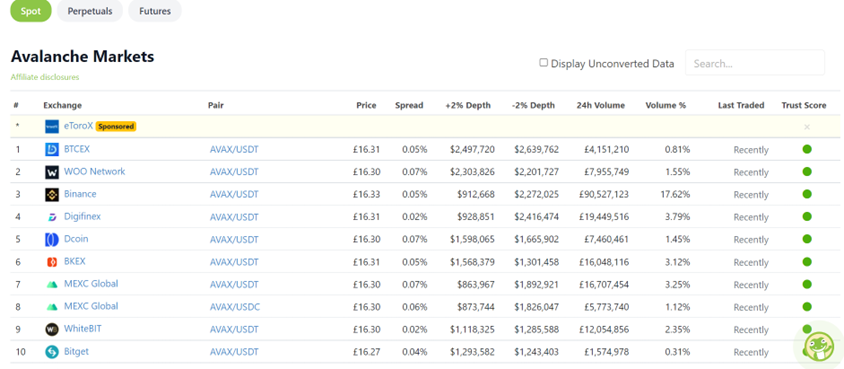Screen dimensions: 844x369
Task: Click the green trust score dot for Dcoin
Action: 806,239
